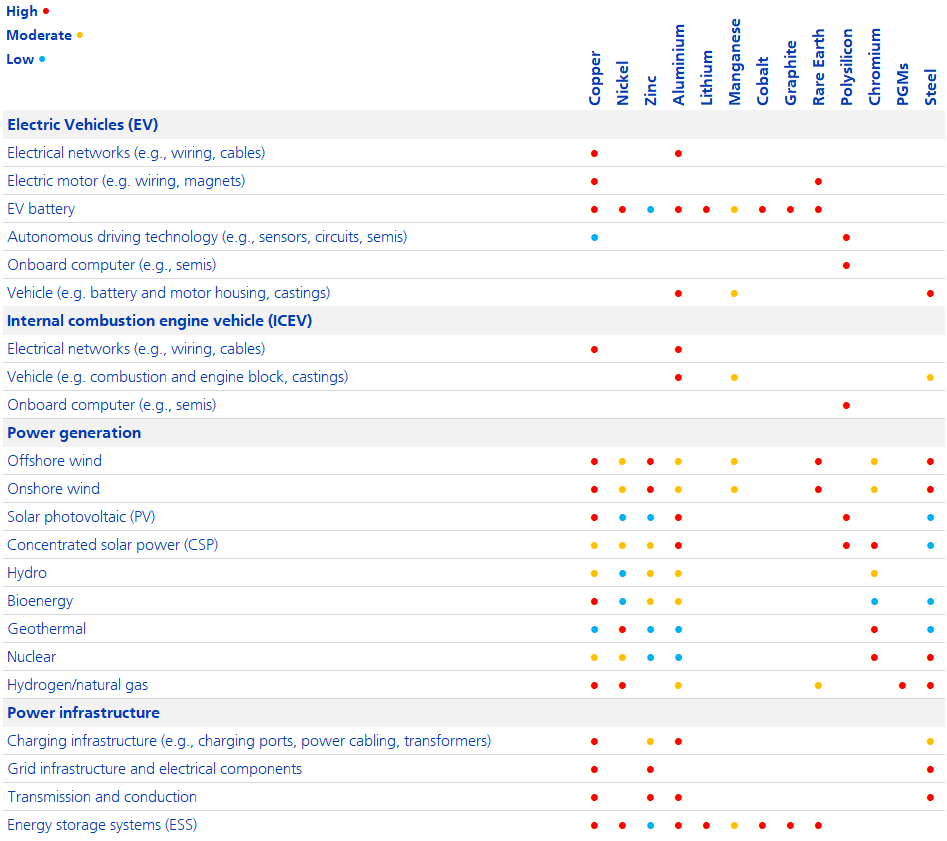
Task: Click the Zinc dot in the EV battery row
Action: pos(651,209)
